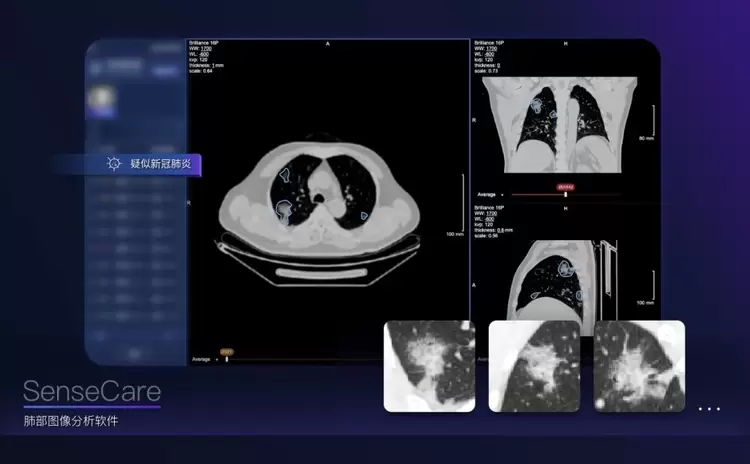Screen dimensions: 750x464
Task: Open the third lesion close-up thumbnail
Action: 639,366
